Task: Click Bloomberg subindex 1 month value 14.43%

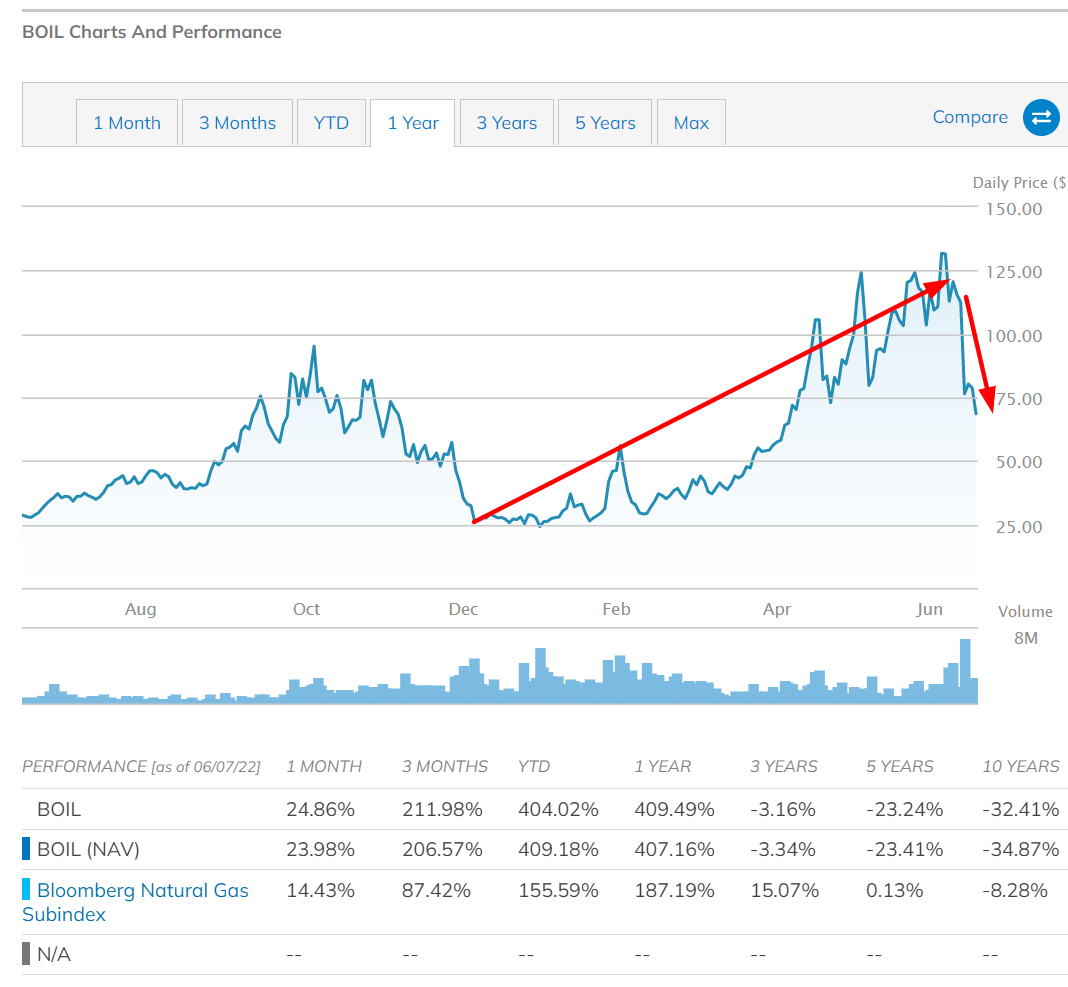Action: click(320, 890)
